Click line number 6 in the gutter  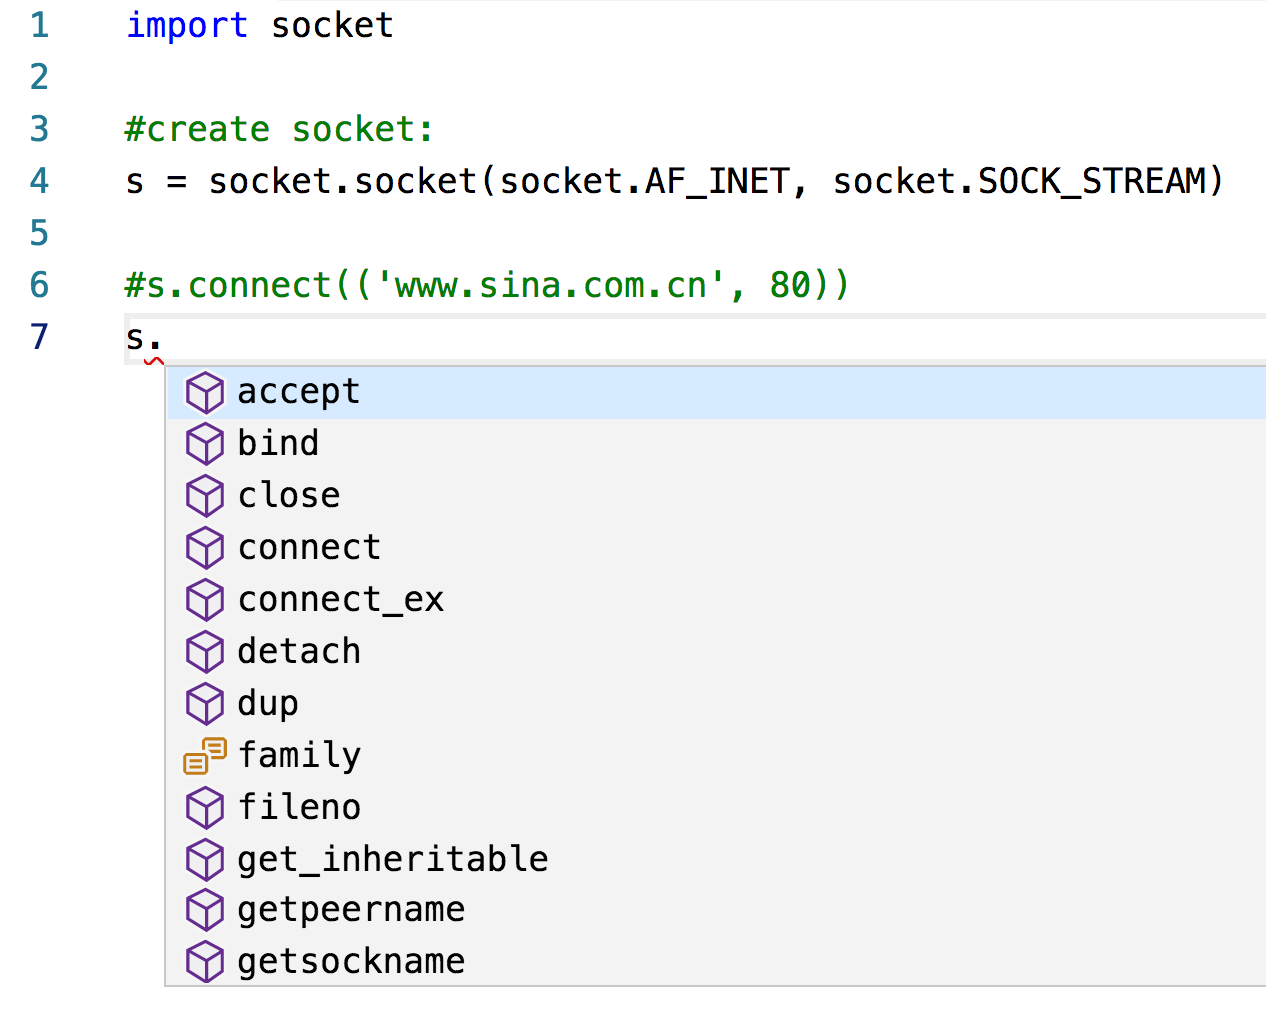(39, 285)
